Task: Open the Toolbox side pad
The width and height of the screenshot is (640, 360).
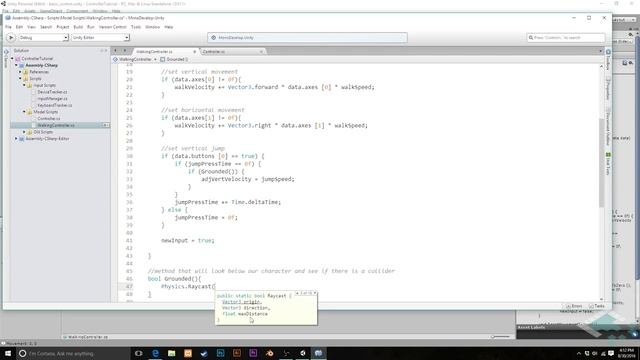Action: click(x=608, y=60)
